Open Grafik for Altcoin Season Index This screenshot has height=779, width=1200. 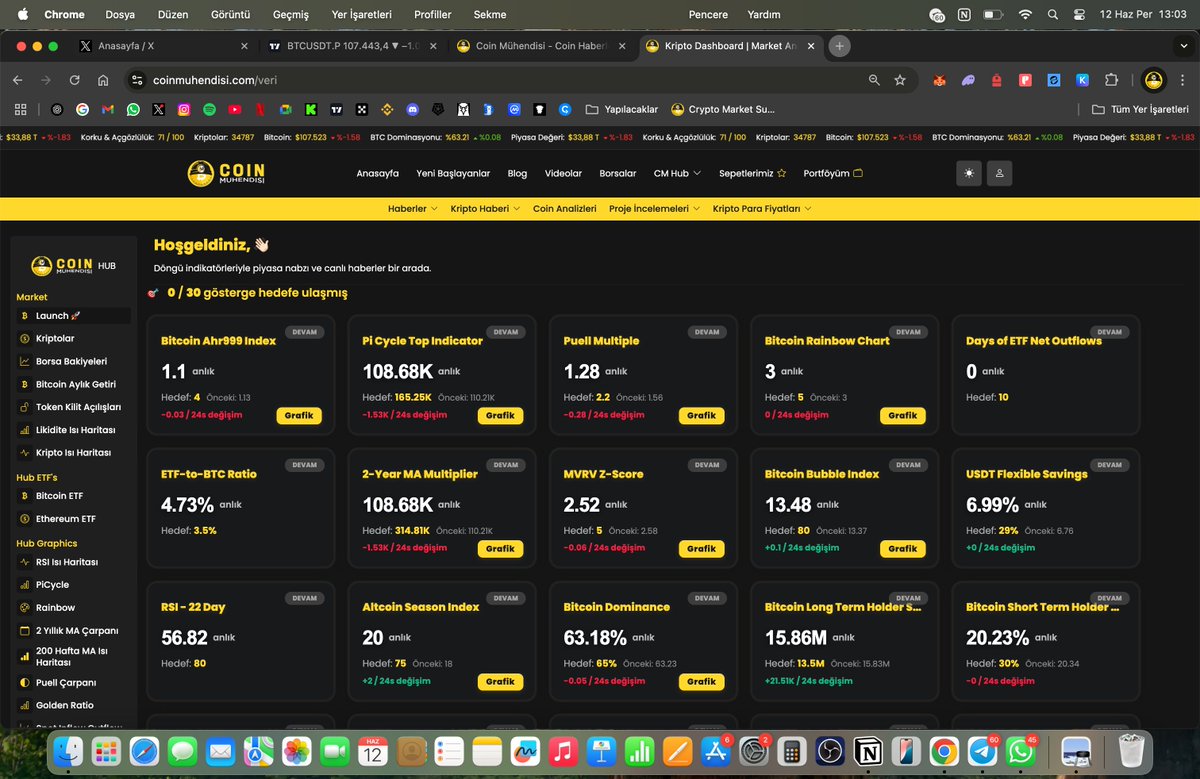(x=500, y=681)
